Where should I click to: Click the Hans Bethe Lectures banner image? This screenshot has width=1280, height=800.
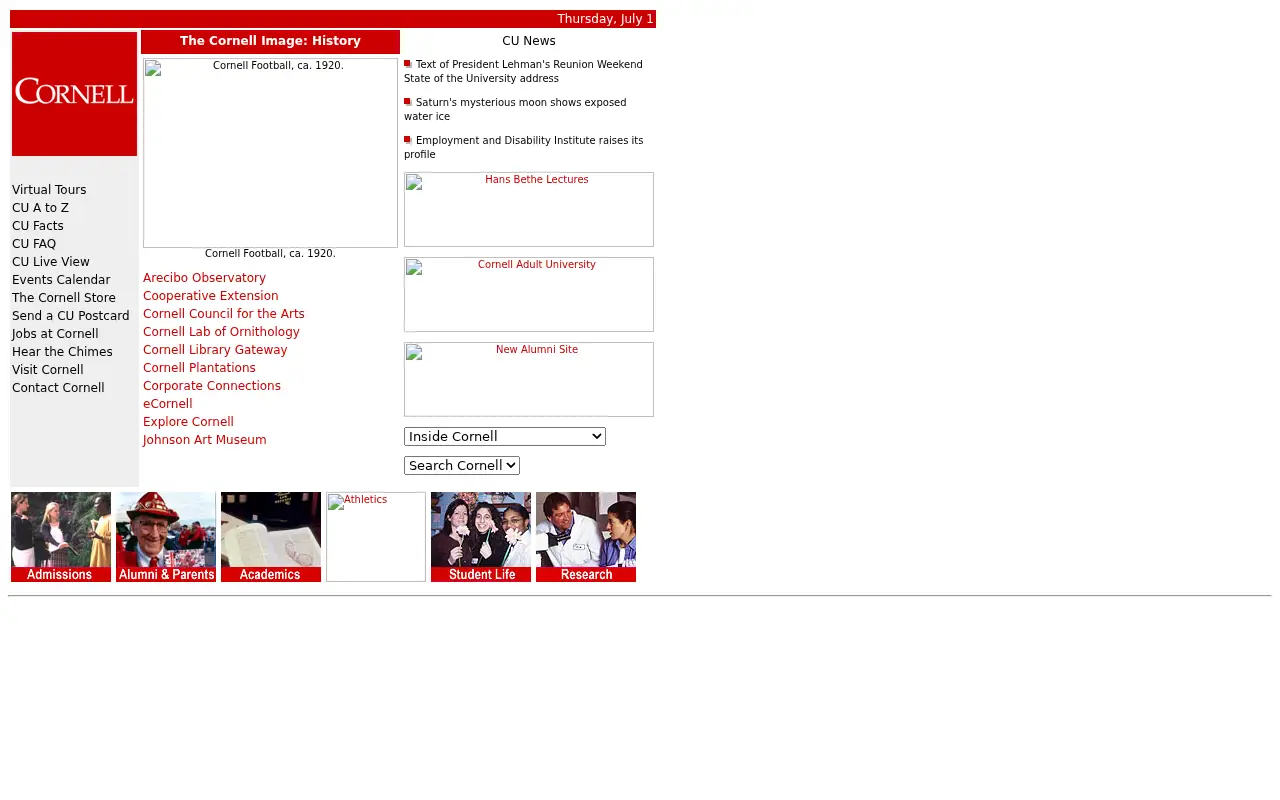pyautogui.click(x=529, y=210)
